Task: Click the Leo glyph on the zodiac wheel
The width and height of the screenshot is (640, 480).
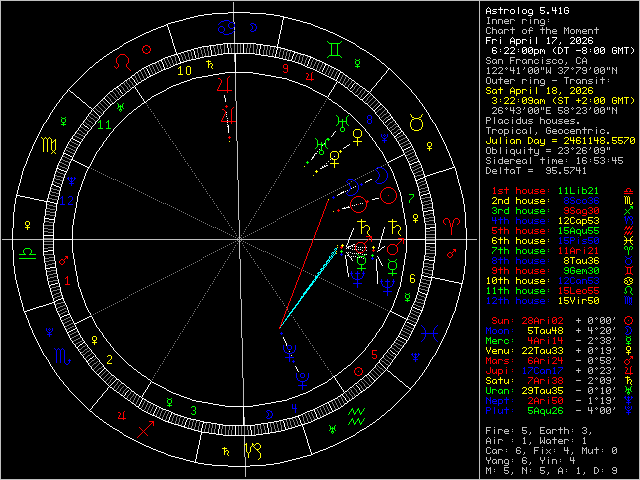Action: click(x=121, y=62)
